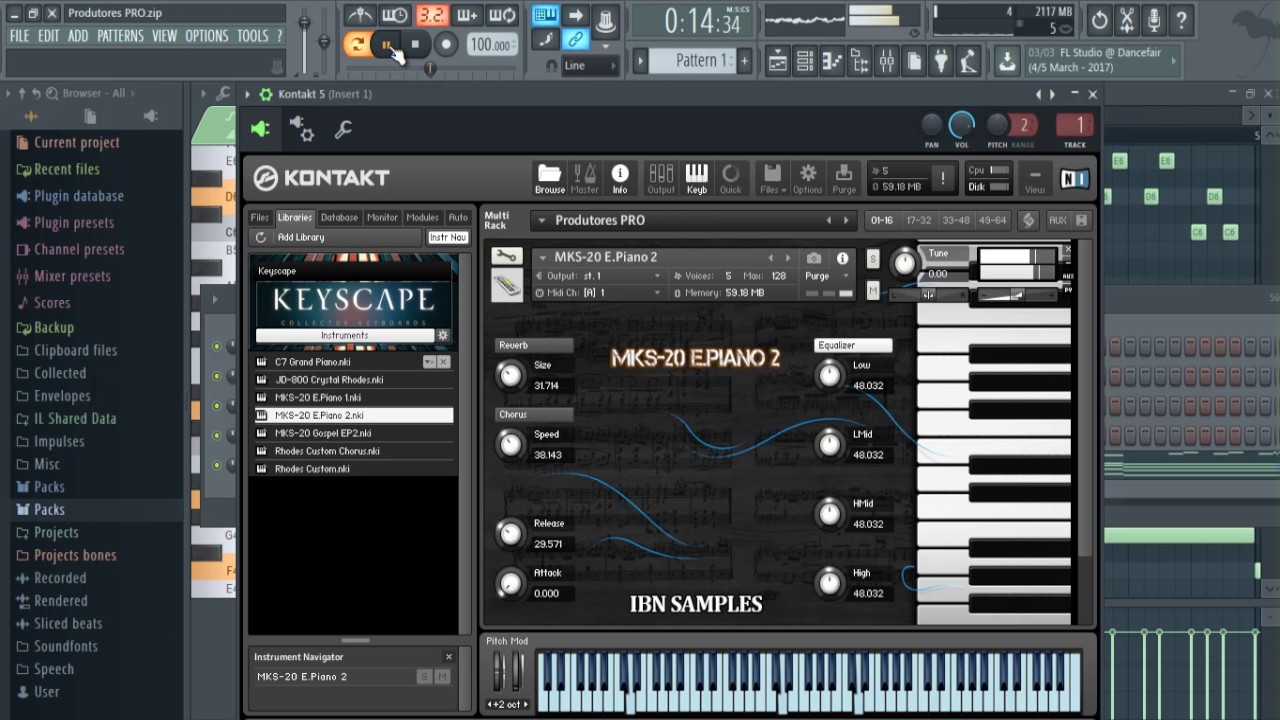Image resolution: width=1280 pixels, height=720 pixels.
Task: Open the piano roll icon
Action: point(832,61)
